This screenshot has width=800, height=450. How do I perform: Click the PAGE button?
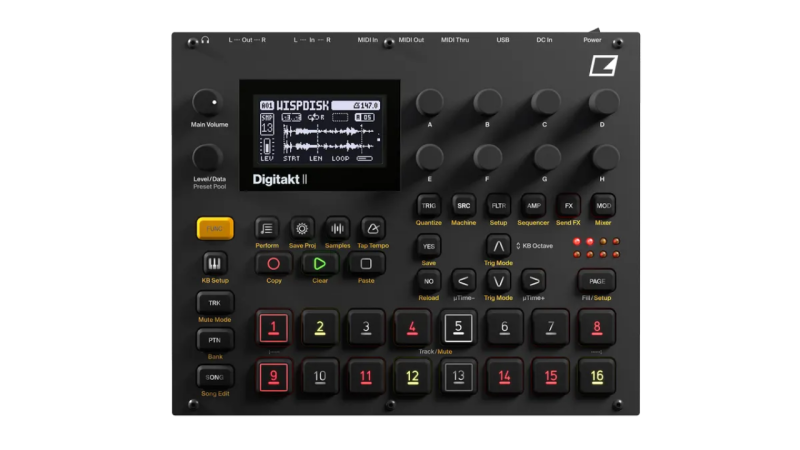(597, 281)
